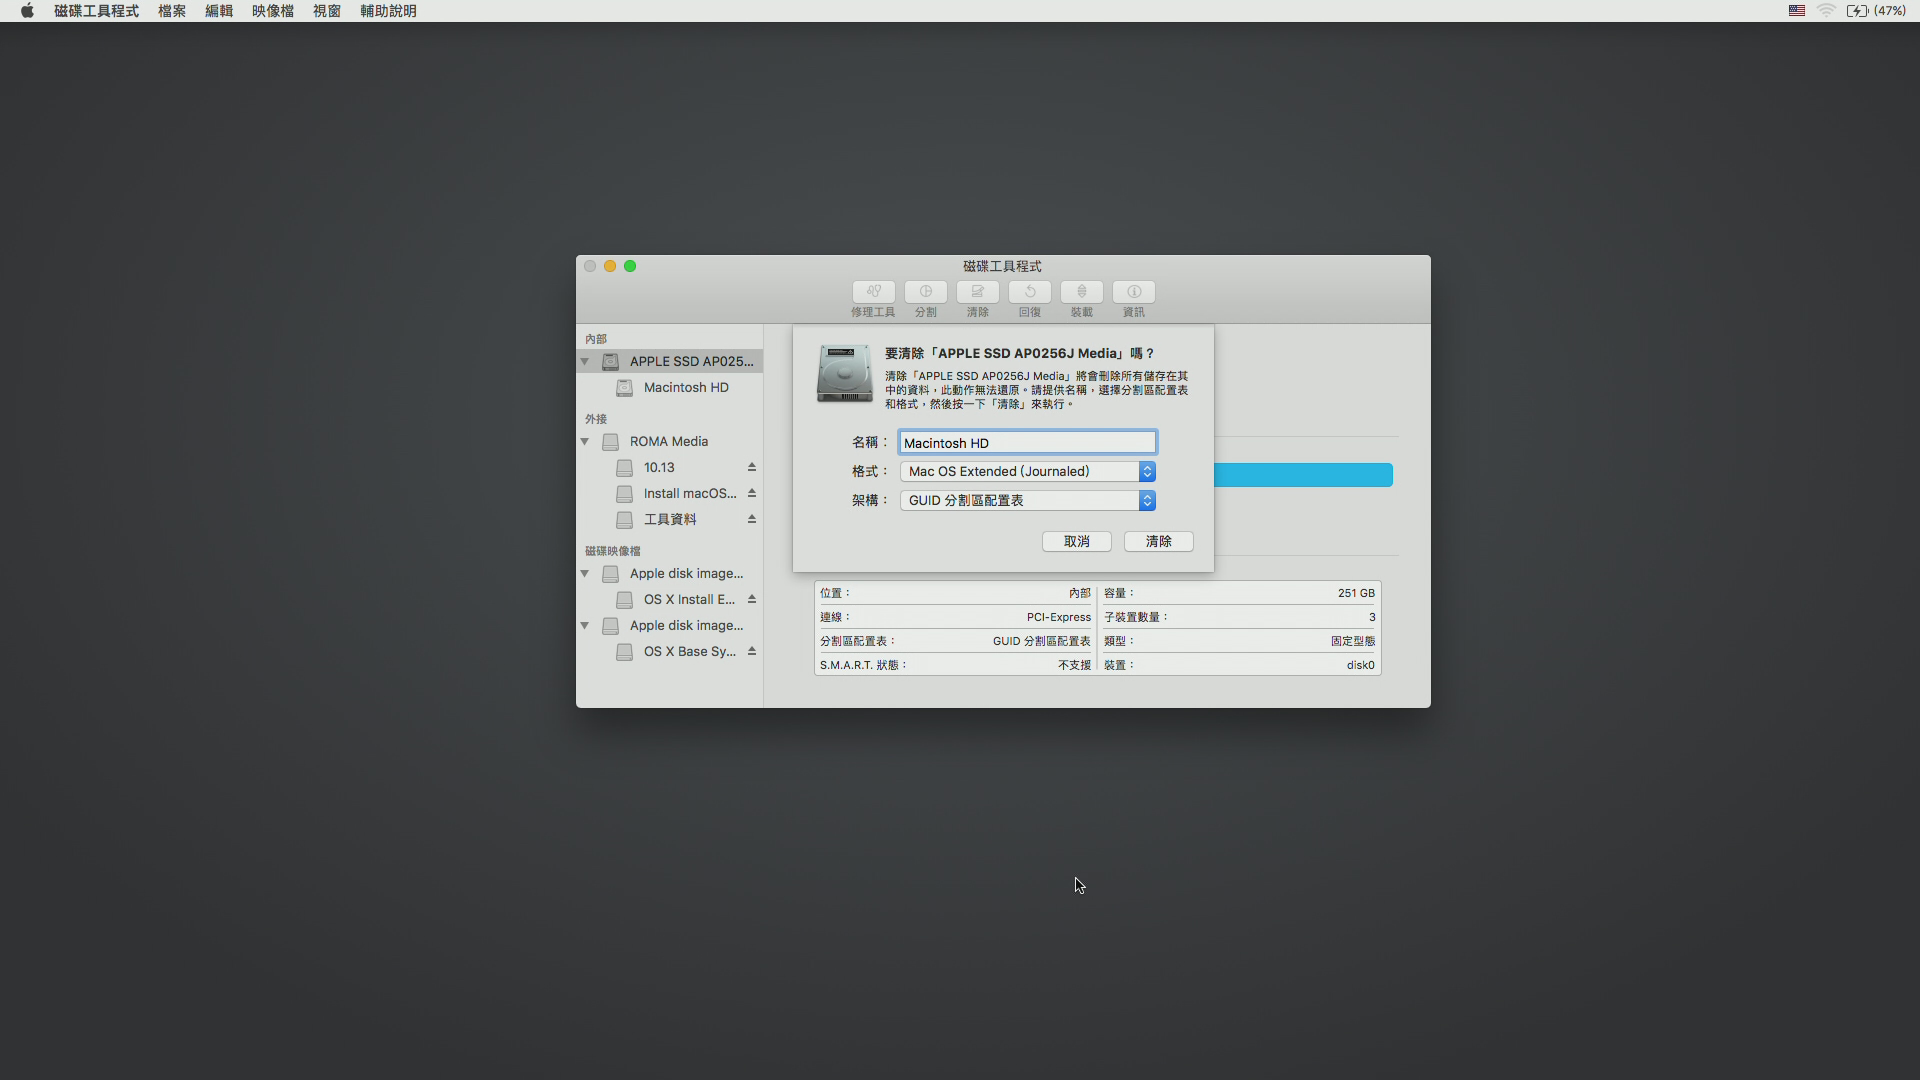Click the 取消 cancel button
Viewport: 1920px width, 1080px height.
1076,541
